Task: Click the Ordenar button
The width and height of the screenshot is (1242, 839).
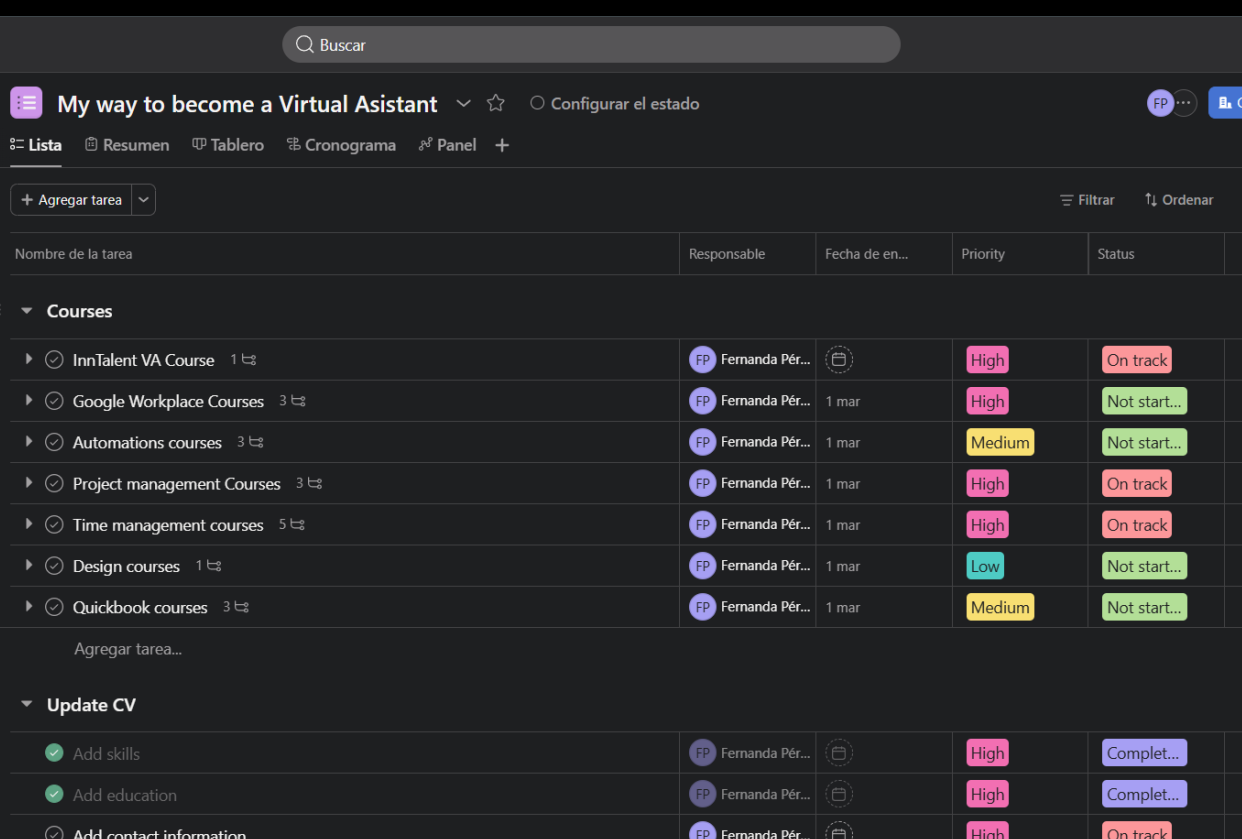Action: point(1178,200)
